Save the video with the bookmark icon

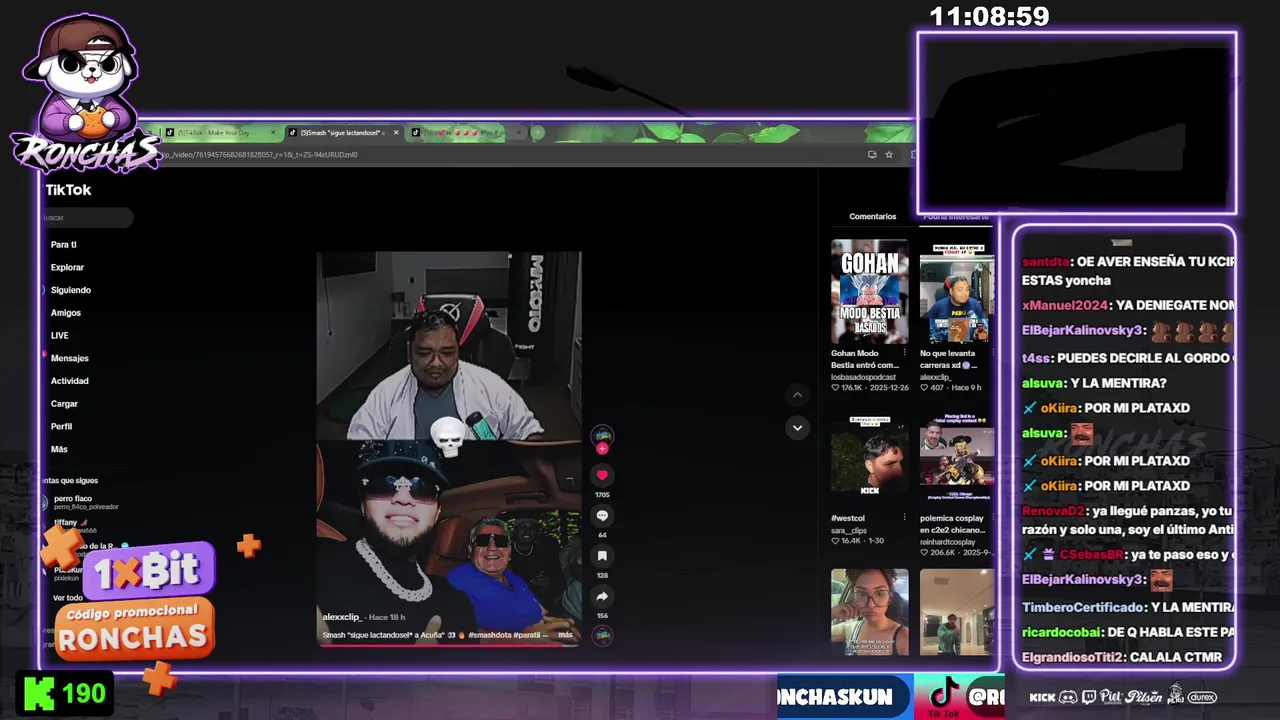[602, 556]
